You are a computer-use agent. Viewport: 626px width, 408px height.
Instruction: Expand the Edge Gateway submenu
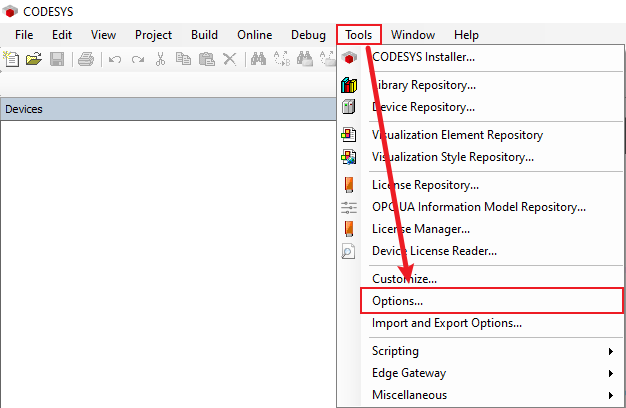click(480, 373)
